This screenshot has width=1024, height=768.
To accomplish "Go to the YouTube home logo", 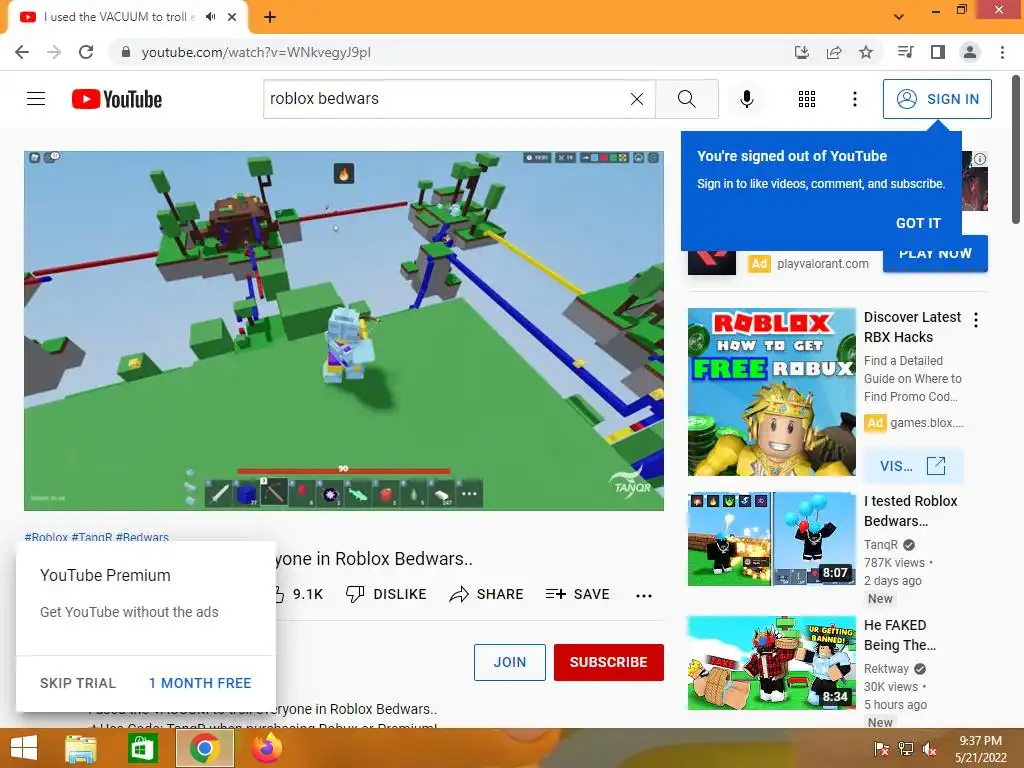I will [x=117, y=99].
